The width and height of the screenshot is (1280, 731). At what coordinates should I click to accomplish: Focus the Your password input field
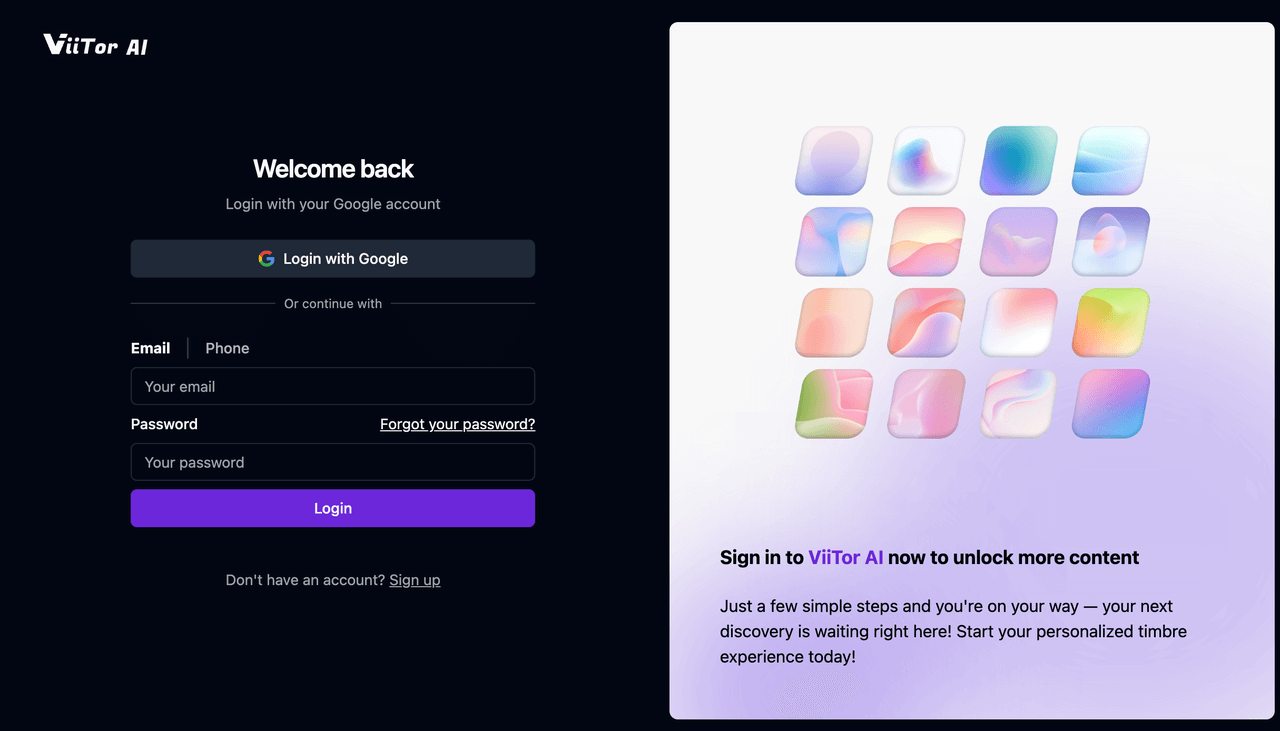point(333,462)
